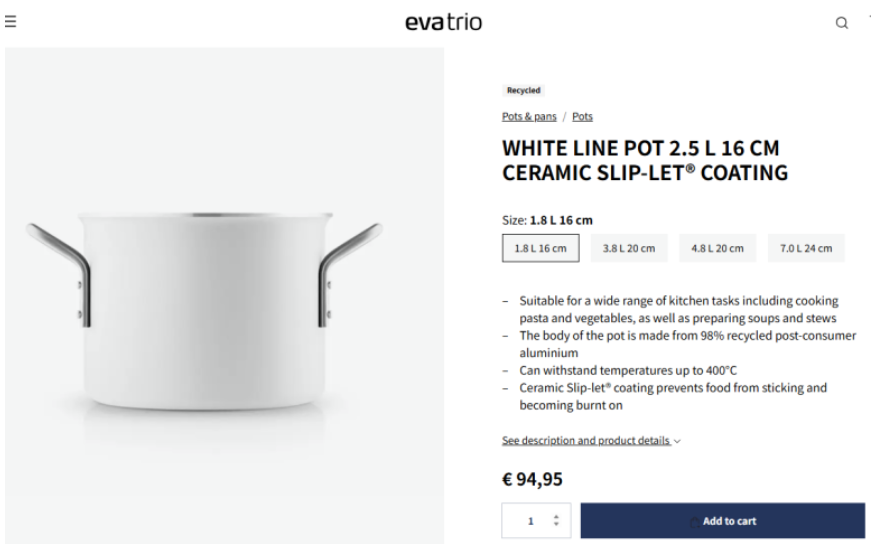This screenshot has height=544, width=873.
Task: Open the hamburger menu icon
Action: pyautogui.click(x=11, y=22)
